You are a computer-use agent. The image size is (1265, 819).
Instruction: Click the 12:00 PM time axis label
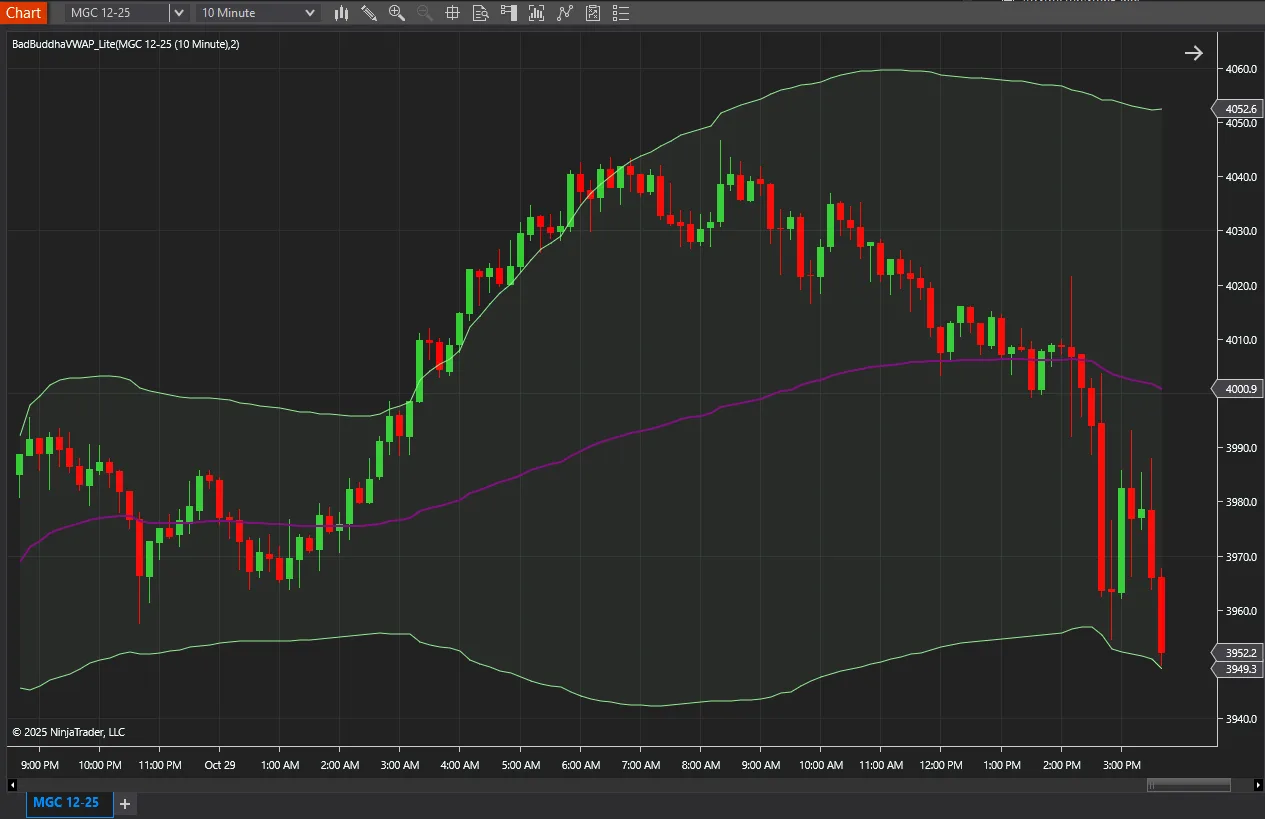[x=940, y=765]
